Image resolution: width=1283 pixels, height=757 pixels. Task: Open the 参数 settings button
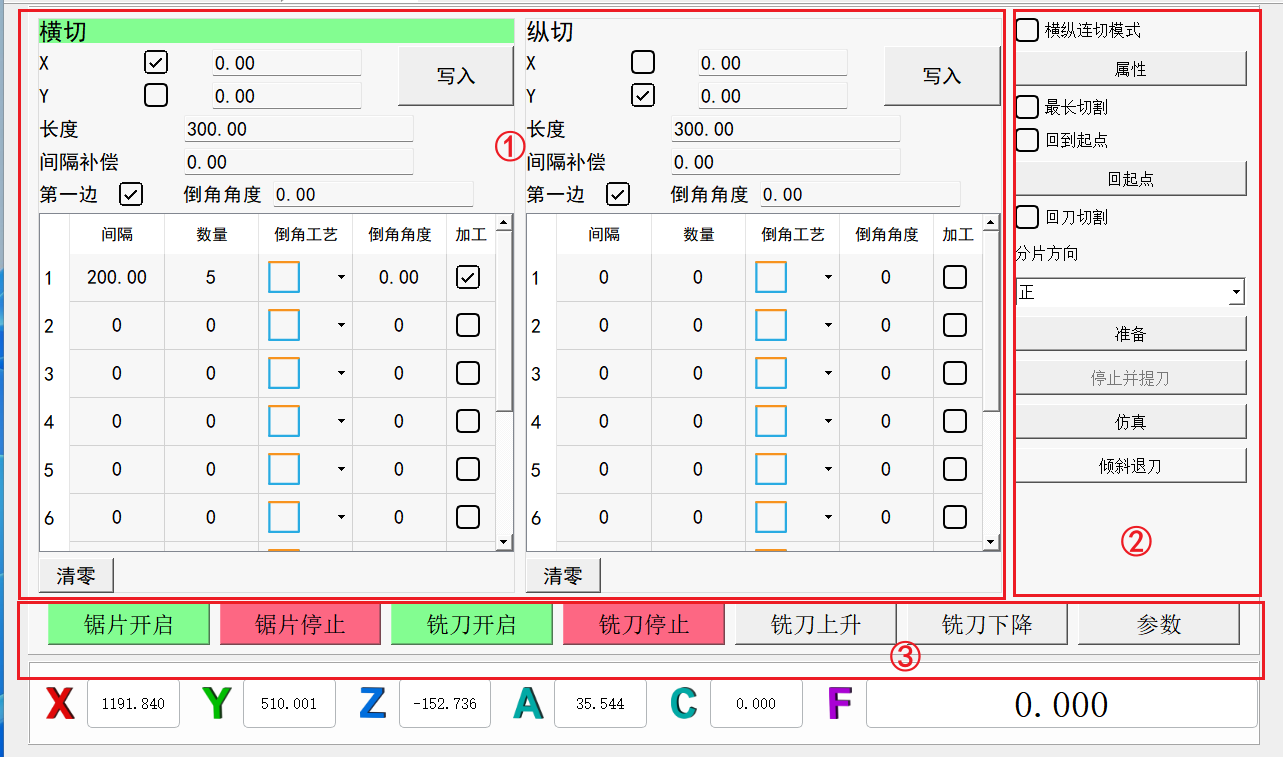[1158, 625]
